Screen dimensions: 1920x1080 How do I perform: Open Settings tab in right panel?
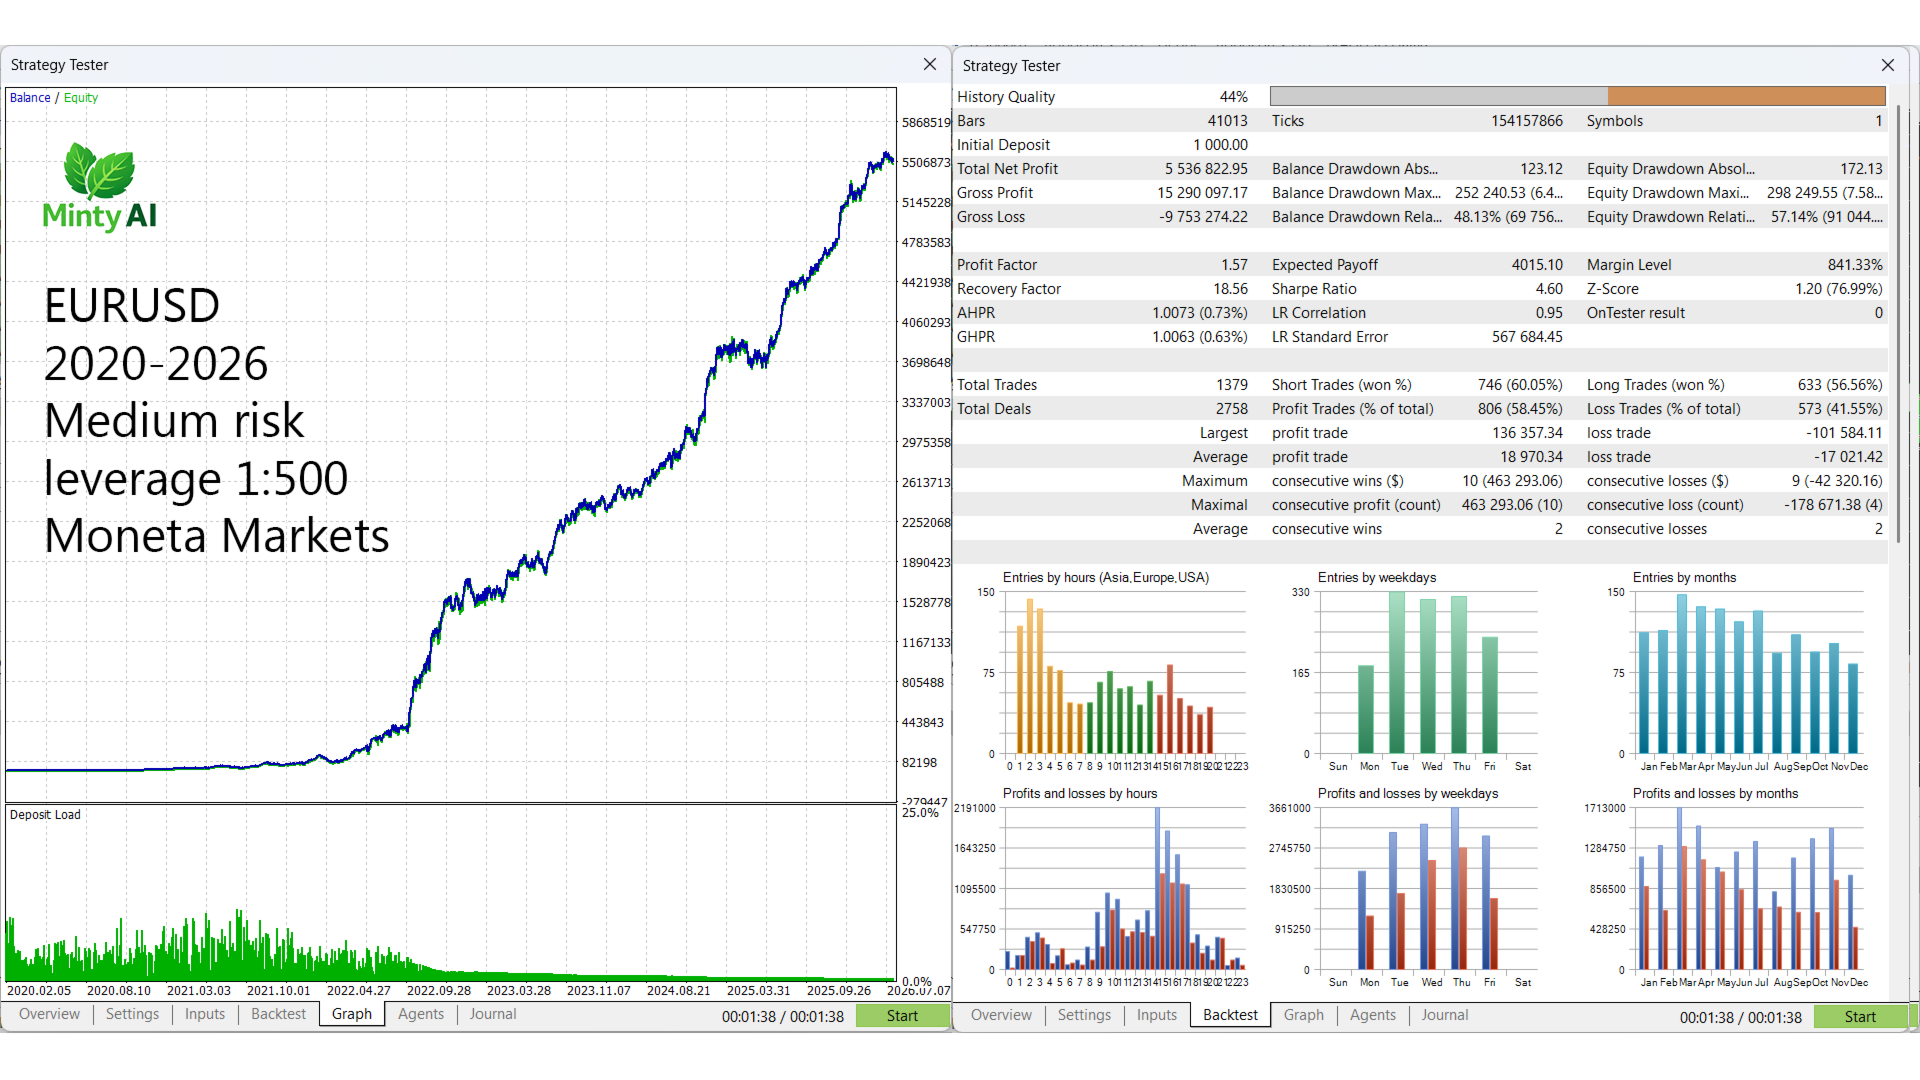[x=1084, y=1015]
